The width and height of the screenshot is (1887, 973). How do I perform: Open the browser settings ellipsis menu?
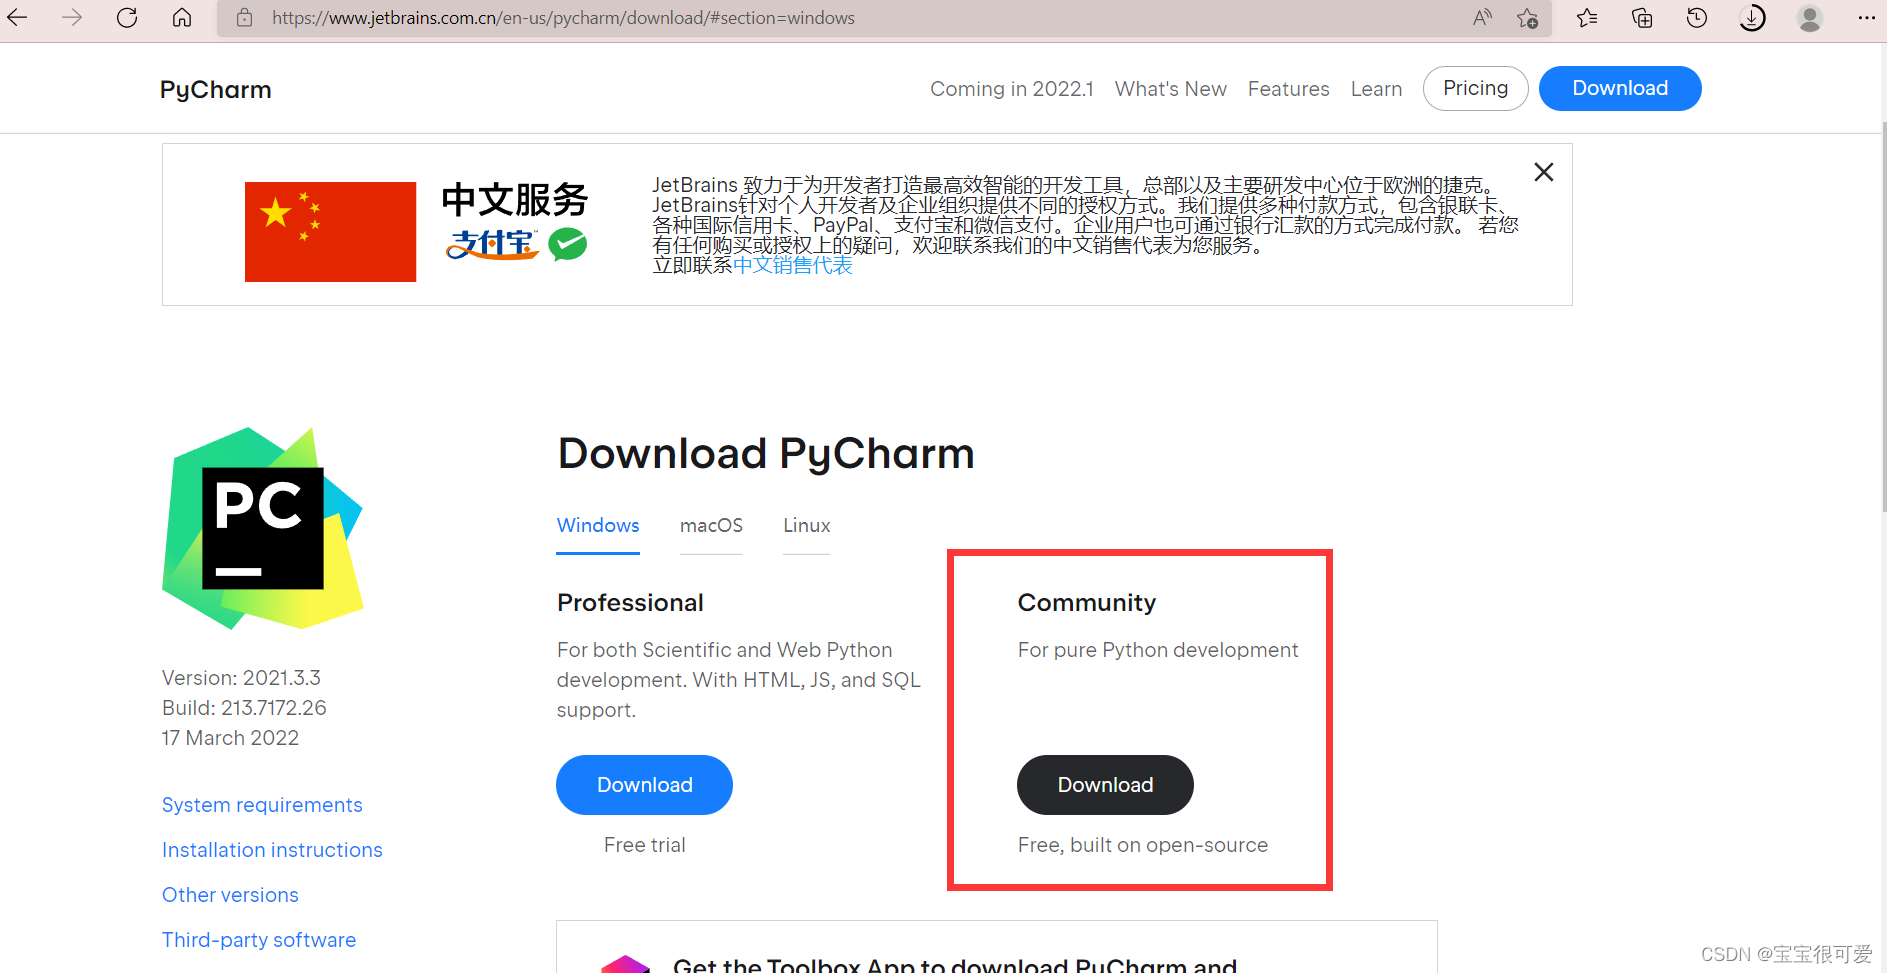1867,17
